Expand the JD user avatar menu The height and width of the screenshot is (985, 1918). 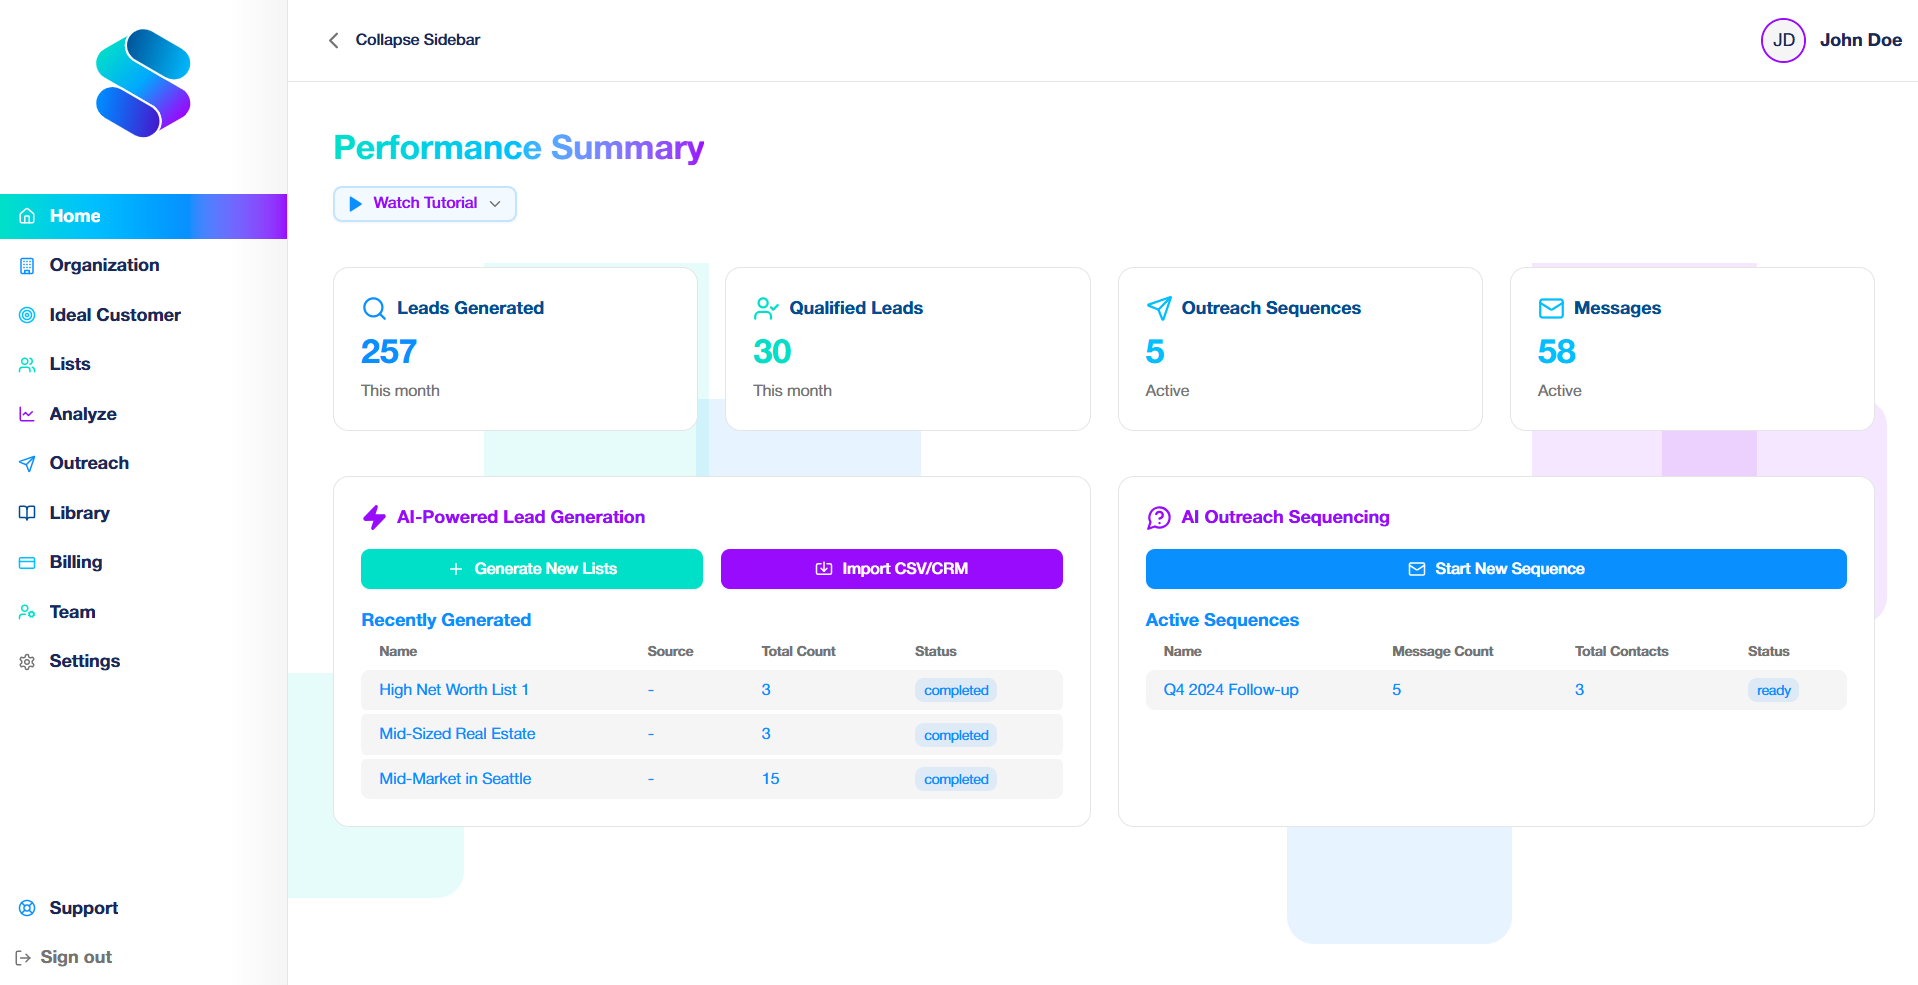coord(1783,40)
